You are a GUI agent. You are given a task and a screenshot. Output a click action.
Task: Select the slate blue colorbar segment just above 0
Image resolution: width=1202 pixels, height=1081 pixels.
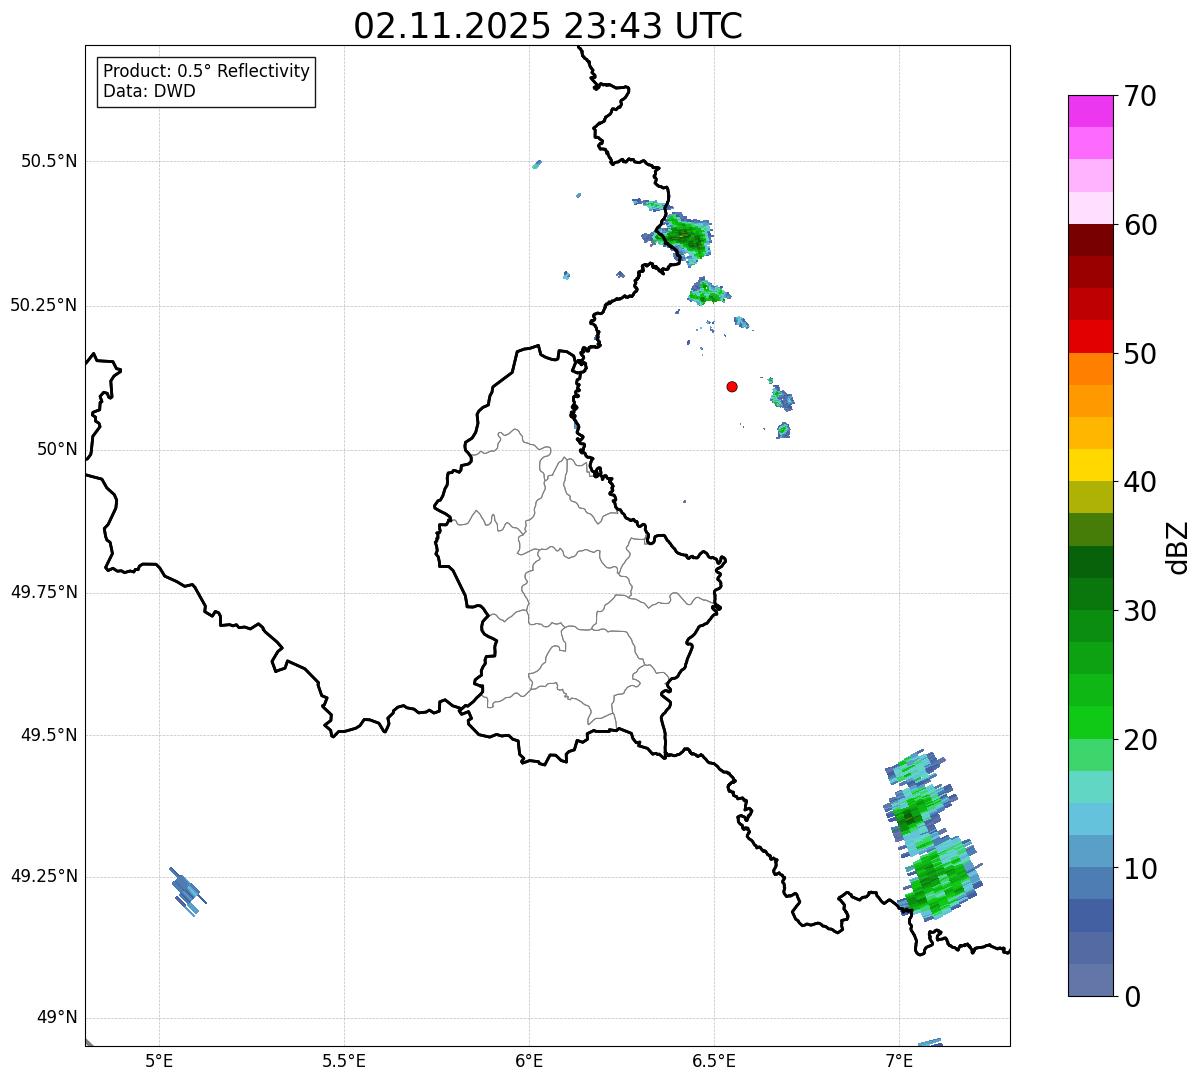(x=1091, y=980)
